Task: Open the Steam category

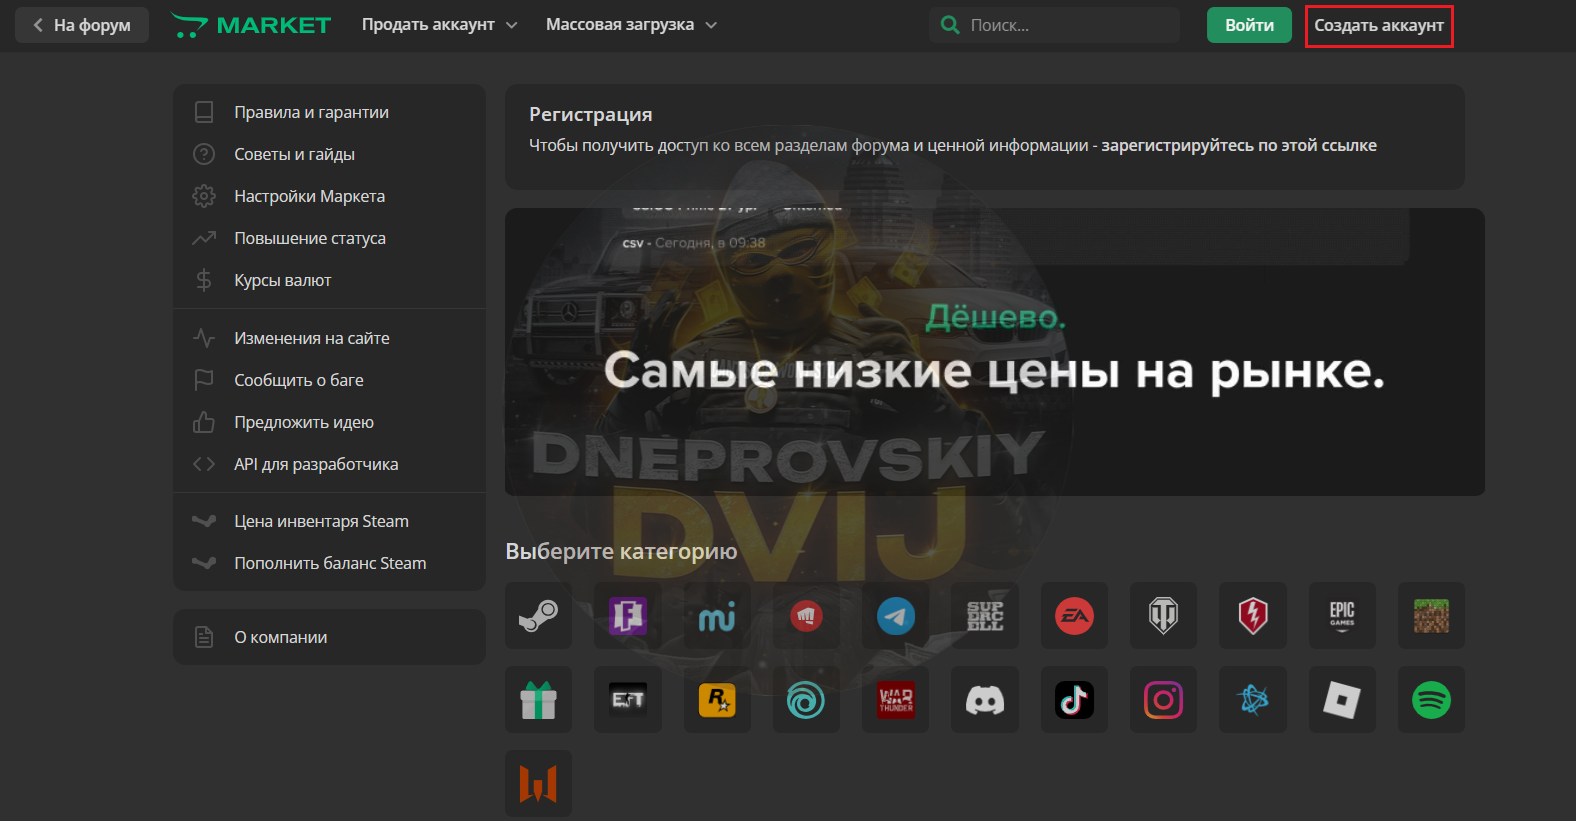Action: tap(538, 616)
